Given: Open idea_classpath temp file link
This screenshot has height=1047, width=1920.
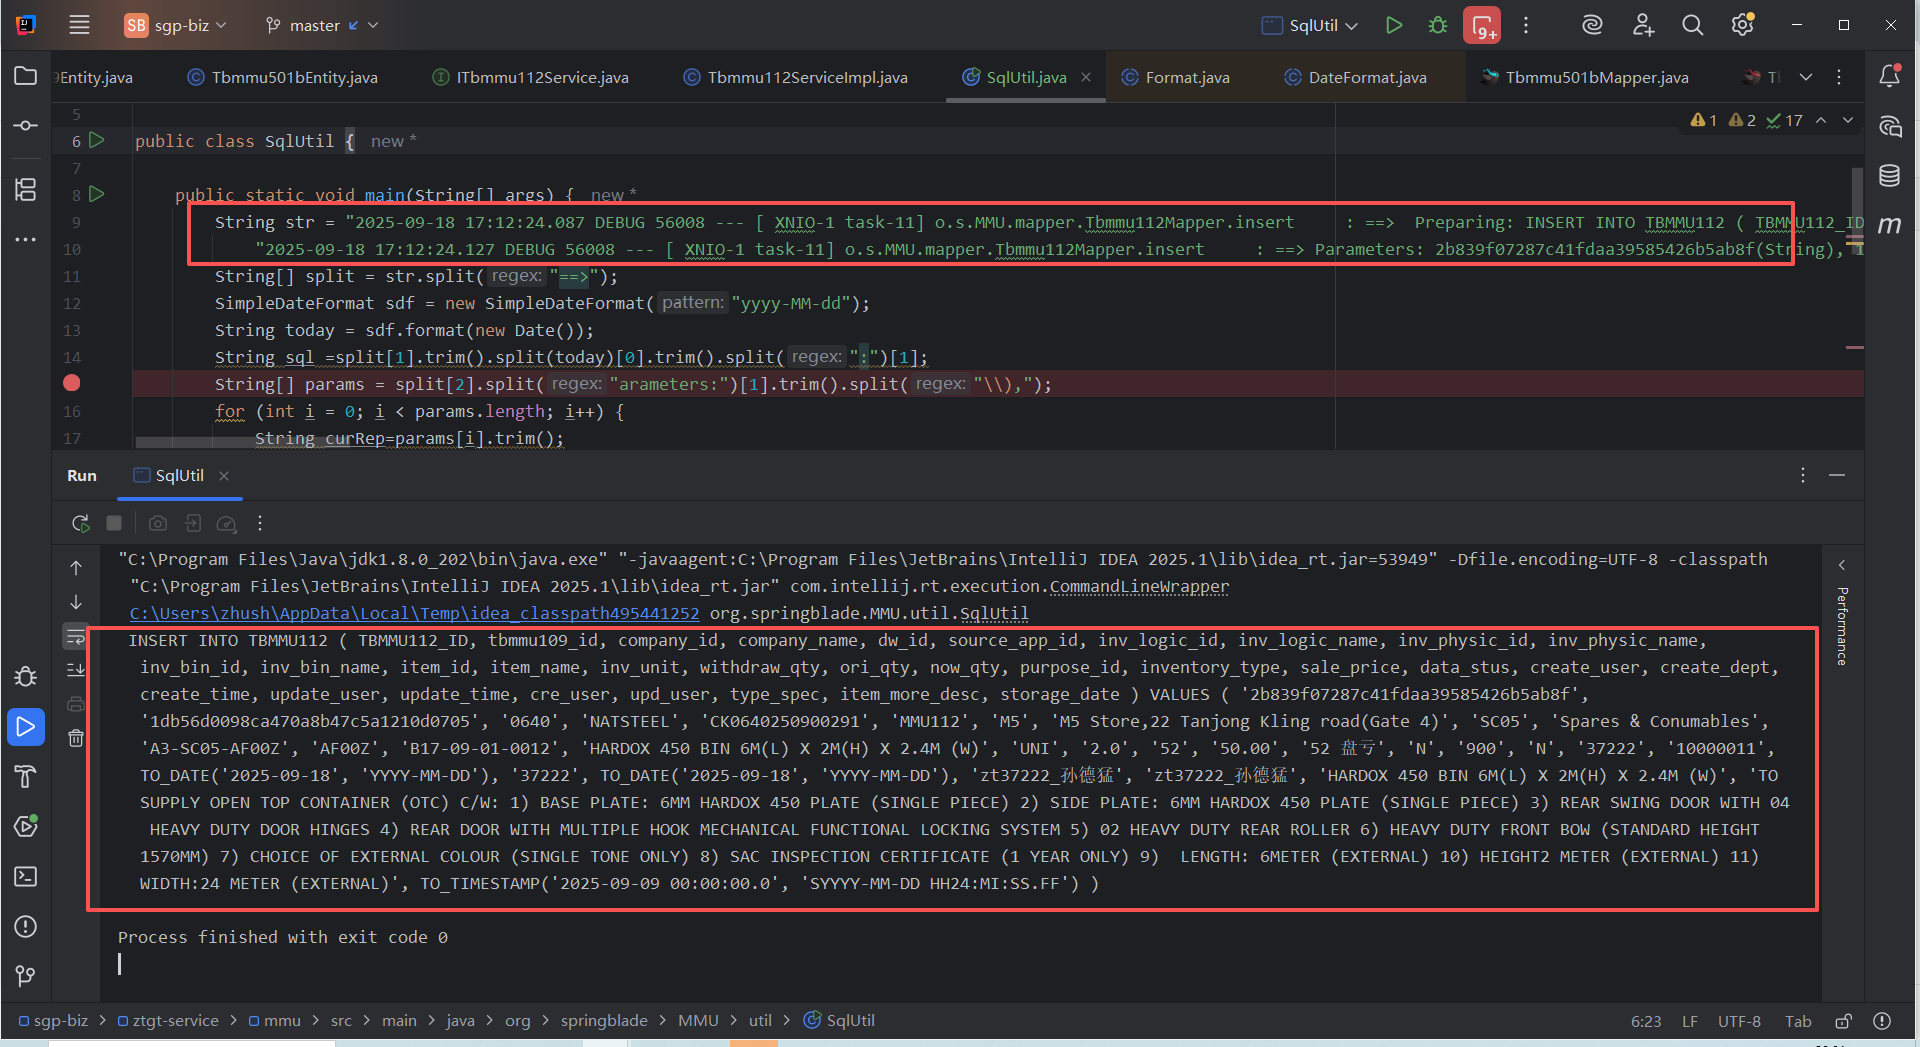Looking at the screenshot, I should tap(414, 613).
